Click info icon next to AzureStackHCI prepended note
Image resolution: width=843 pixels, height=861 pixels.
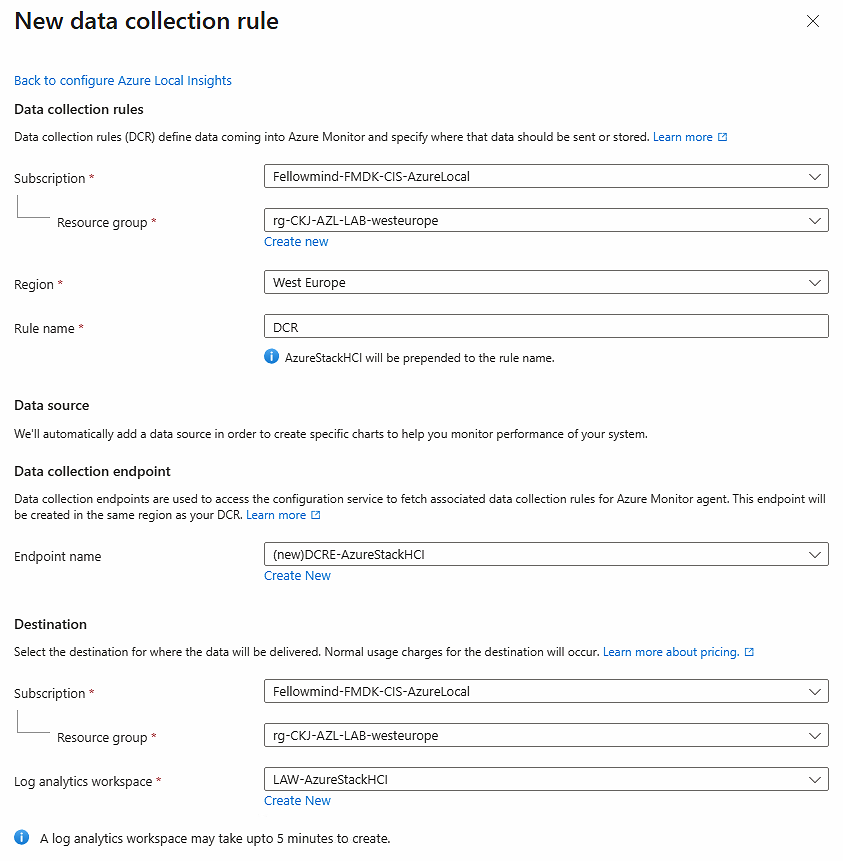coord(272,356)
